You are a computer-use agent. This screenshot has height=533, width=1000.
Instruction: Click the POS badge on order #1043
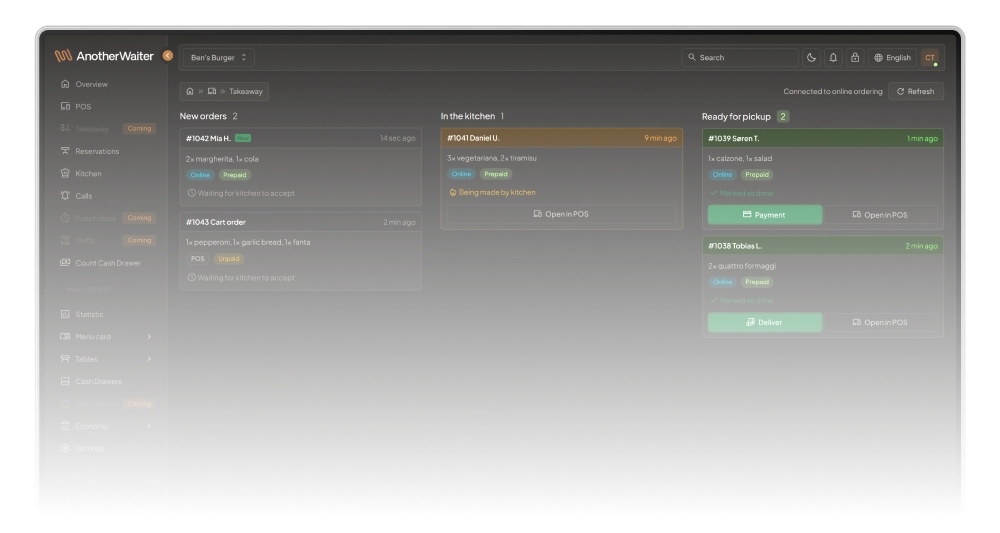(198, 259)
